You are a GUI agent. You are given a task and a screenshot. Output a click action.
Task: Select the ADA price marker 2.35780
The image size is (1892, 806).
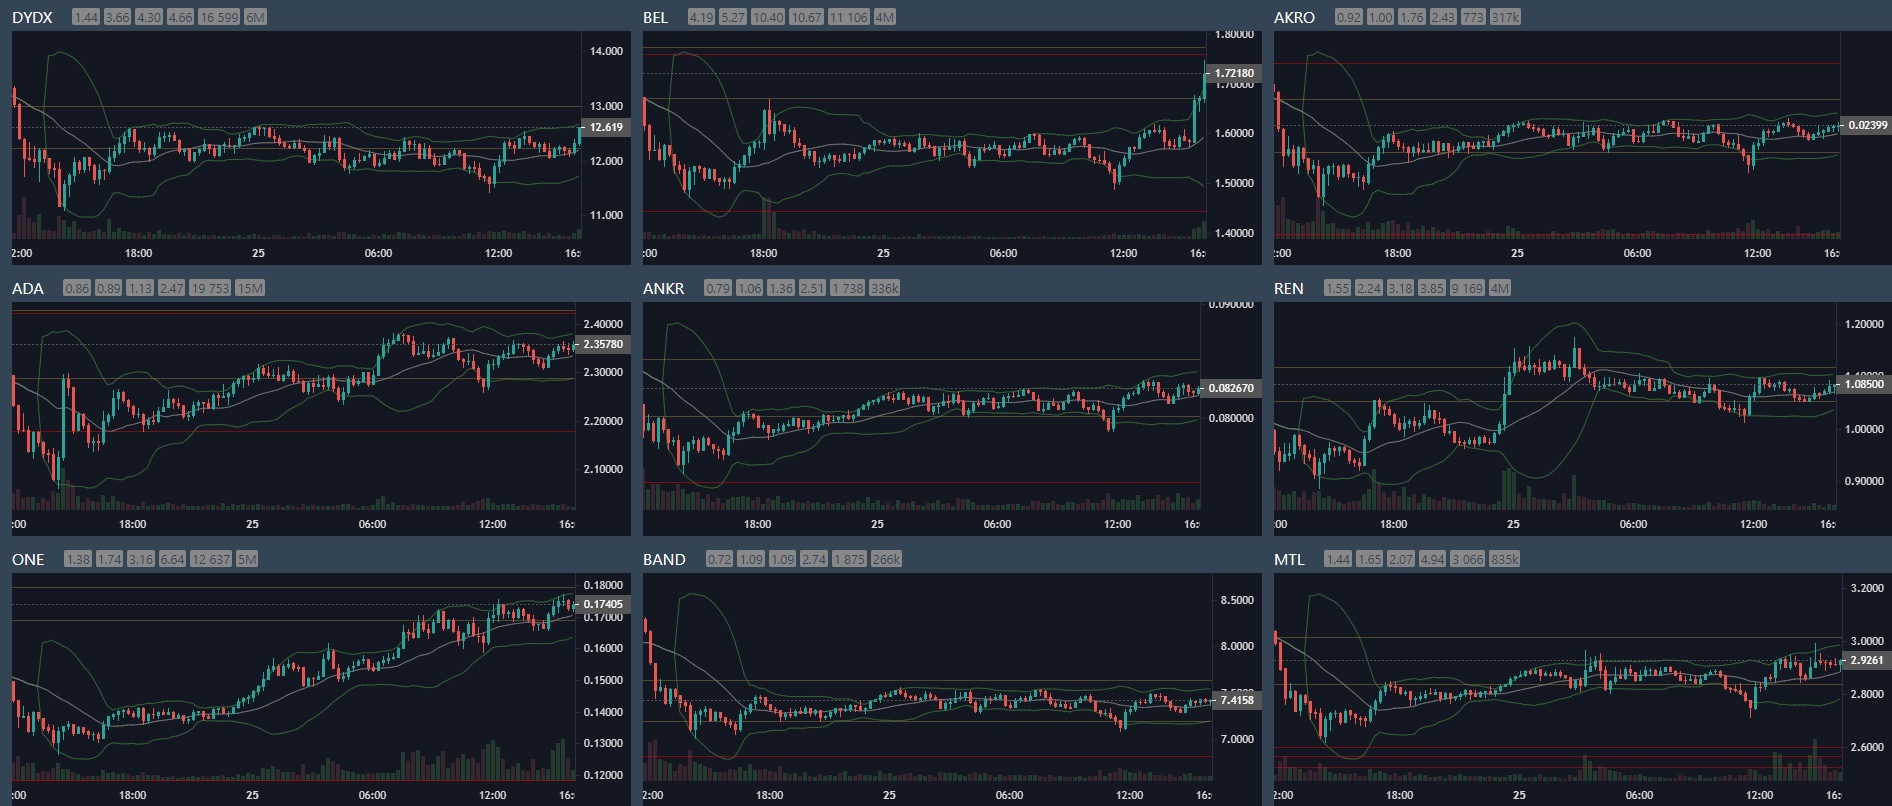603,344
